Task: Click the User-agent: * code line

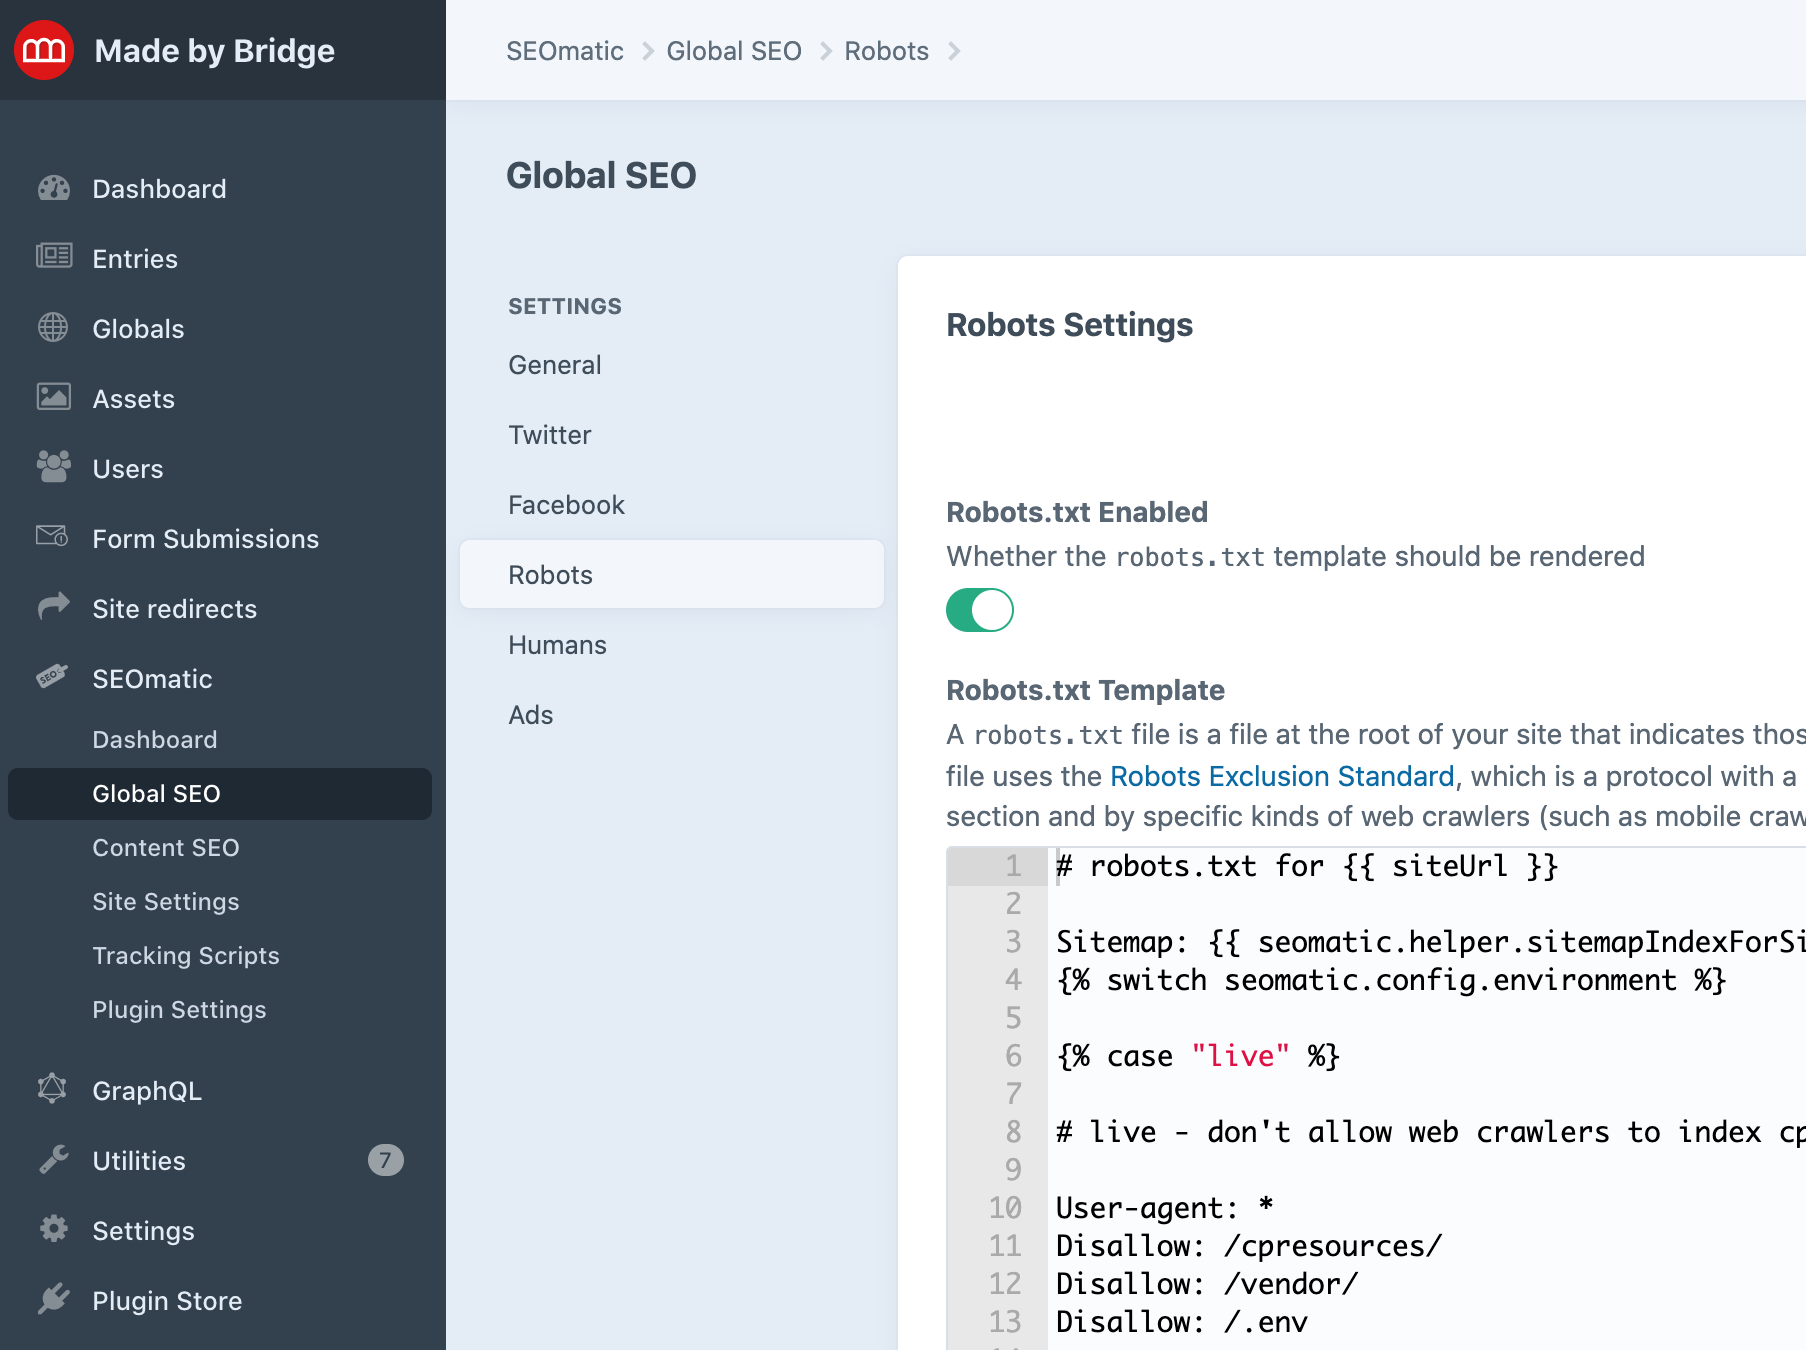Action: pyautogui.click(x=1165, y=1208)
